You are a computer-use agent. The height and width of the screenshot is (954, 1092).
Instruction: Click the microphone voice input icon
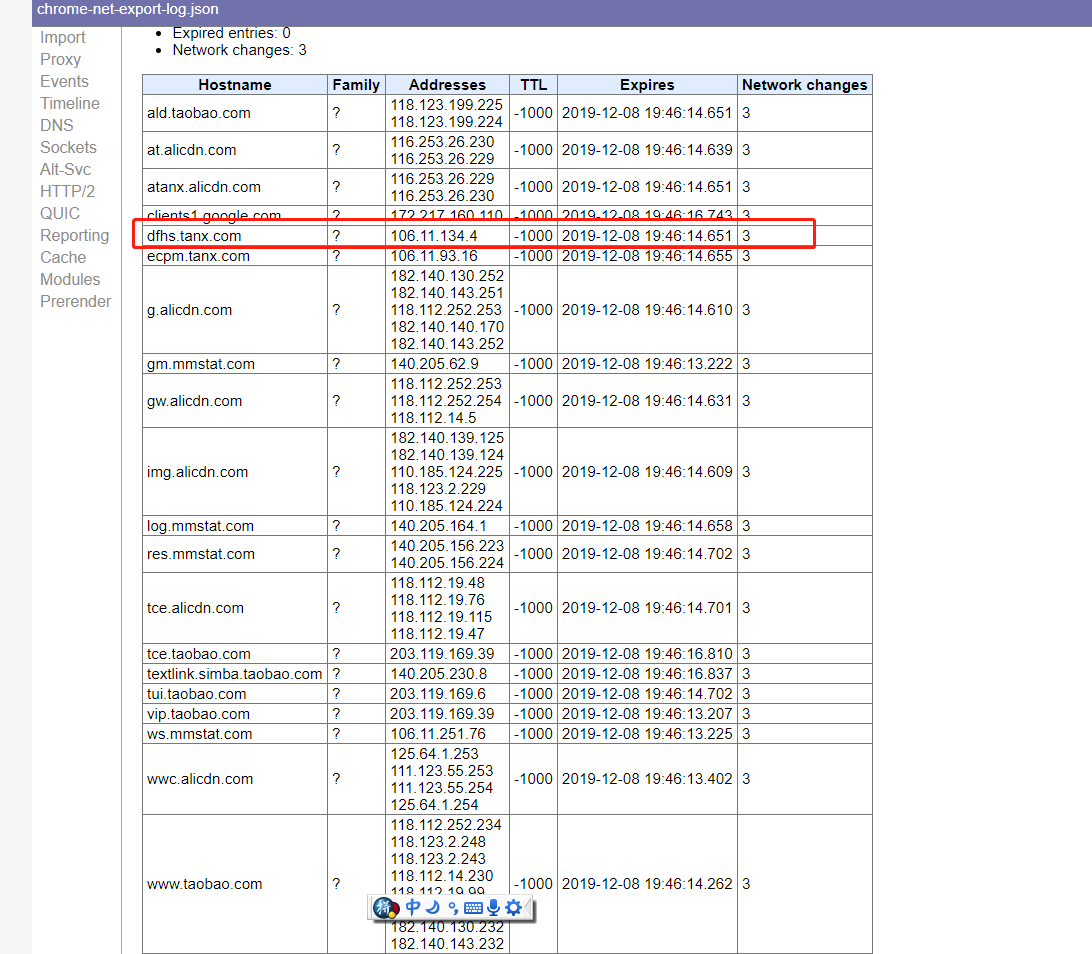tap(494, 907)
